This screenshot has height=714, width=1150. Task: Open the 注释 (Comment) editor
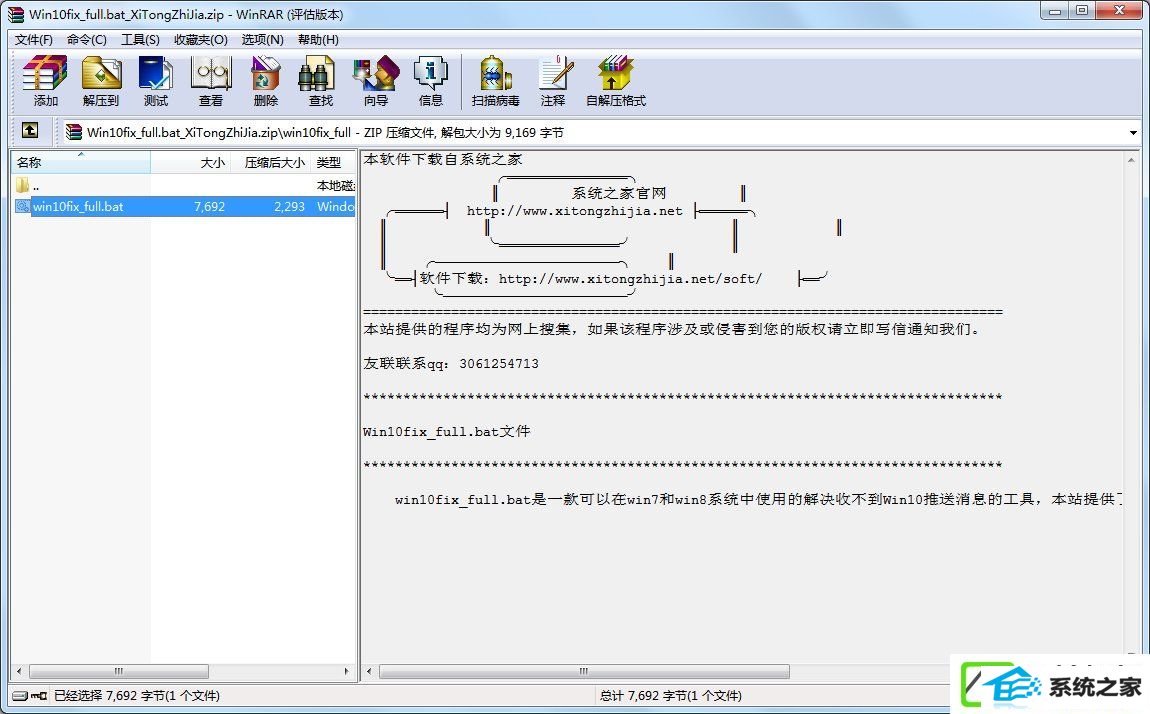point(554,81)
